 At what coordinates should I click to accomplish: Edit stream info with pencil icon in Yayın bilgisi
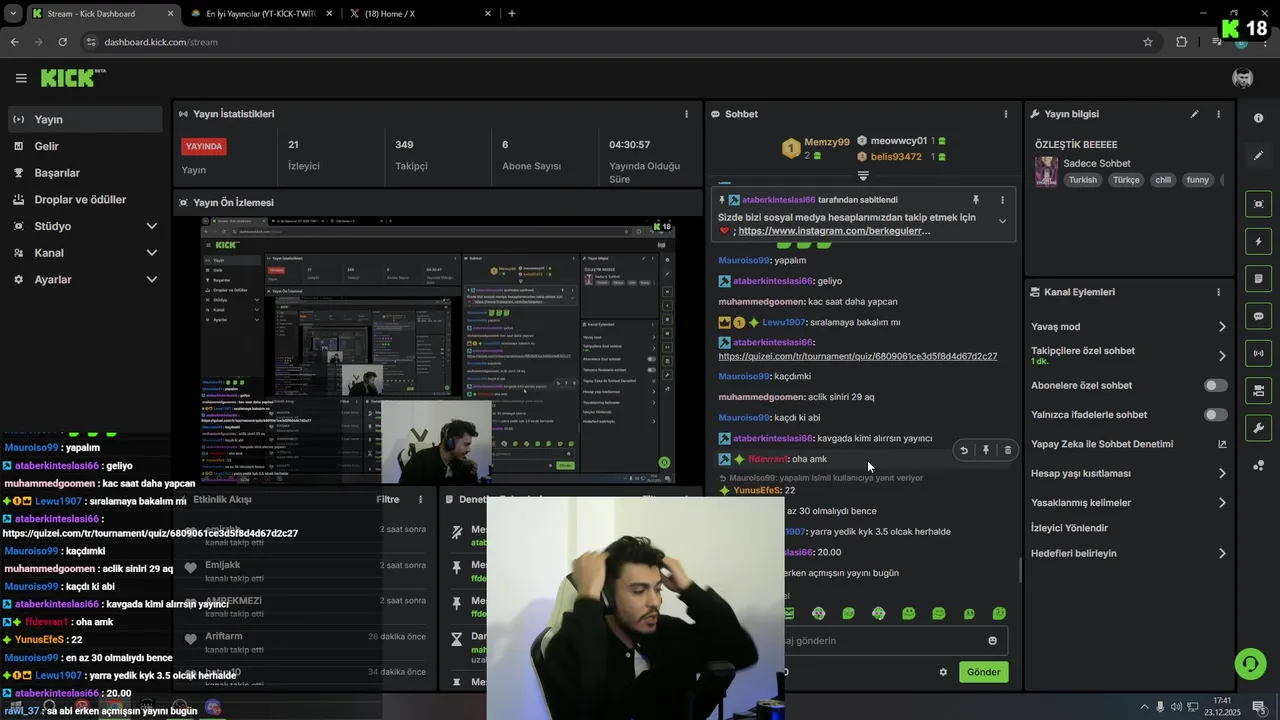click(1194, 114)
